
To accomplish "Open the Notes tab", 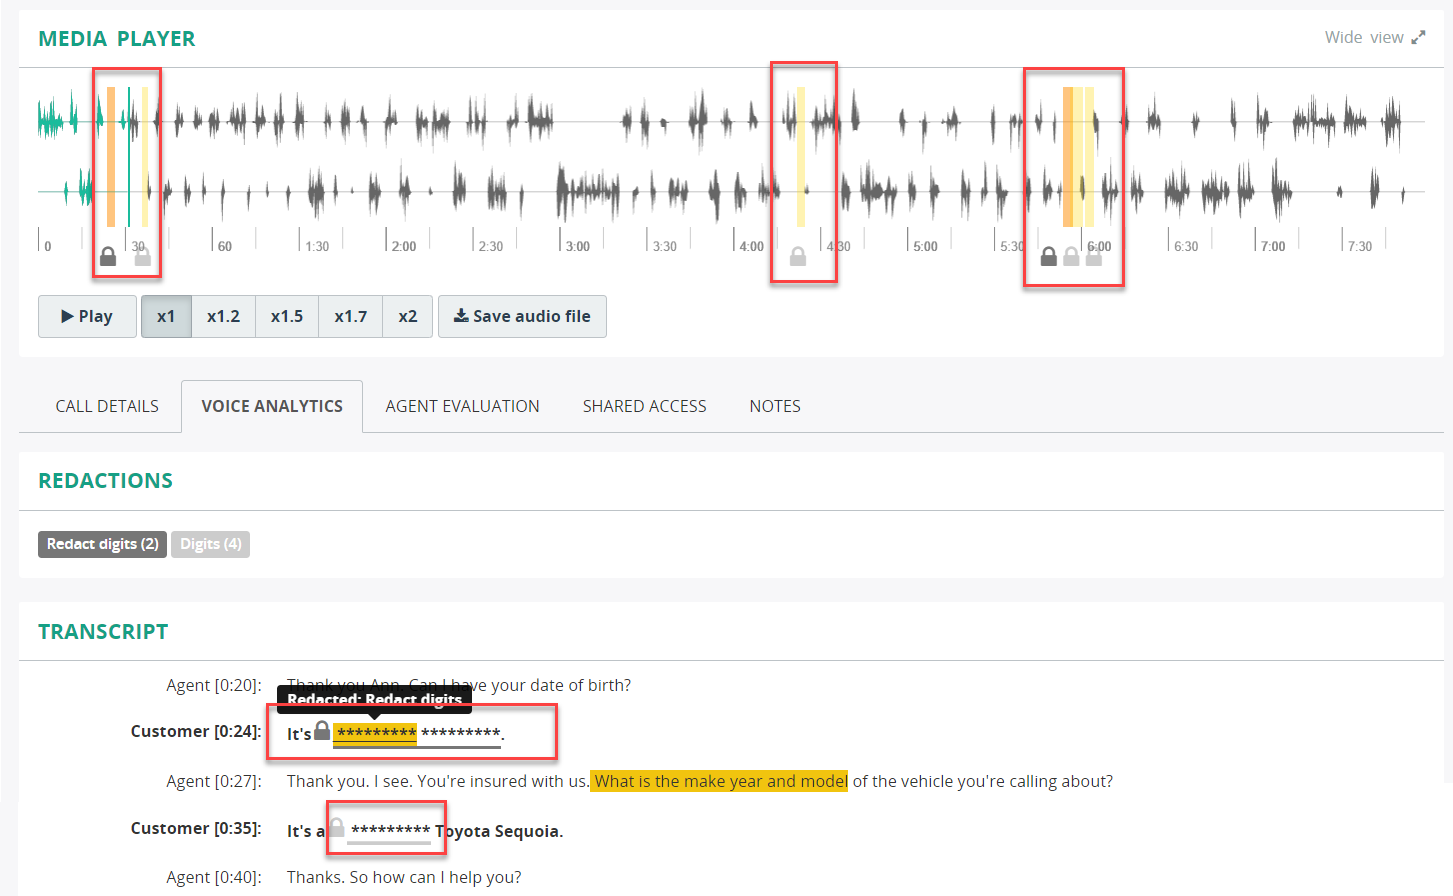I will tap(775, 406).
